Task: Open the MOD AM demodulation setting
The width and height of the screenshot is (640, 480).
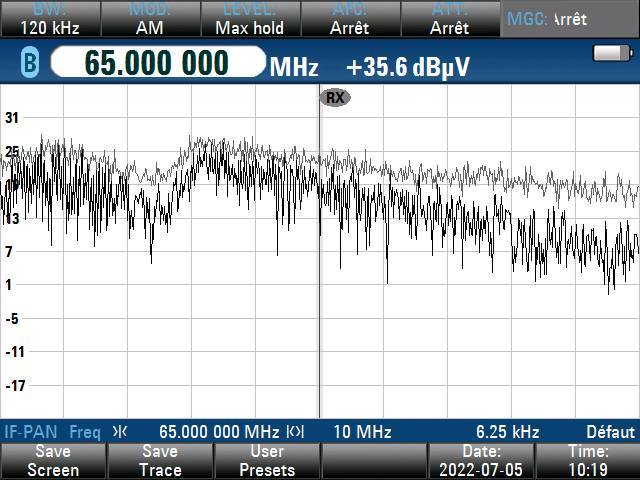Action: pyautogui.click(x=150, y=19)
